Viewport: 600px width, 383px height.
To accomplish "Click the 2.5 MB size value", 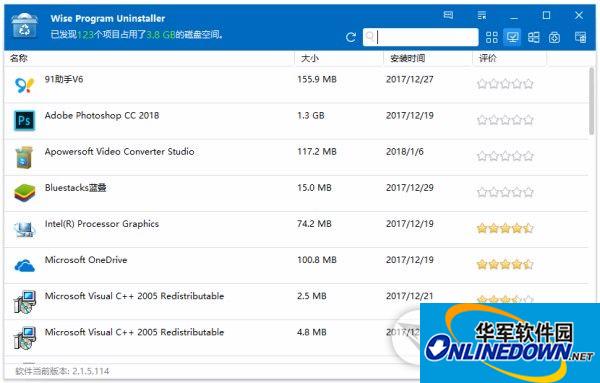I will pos(312,296).
